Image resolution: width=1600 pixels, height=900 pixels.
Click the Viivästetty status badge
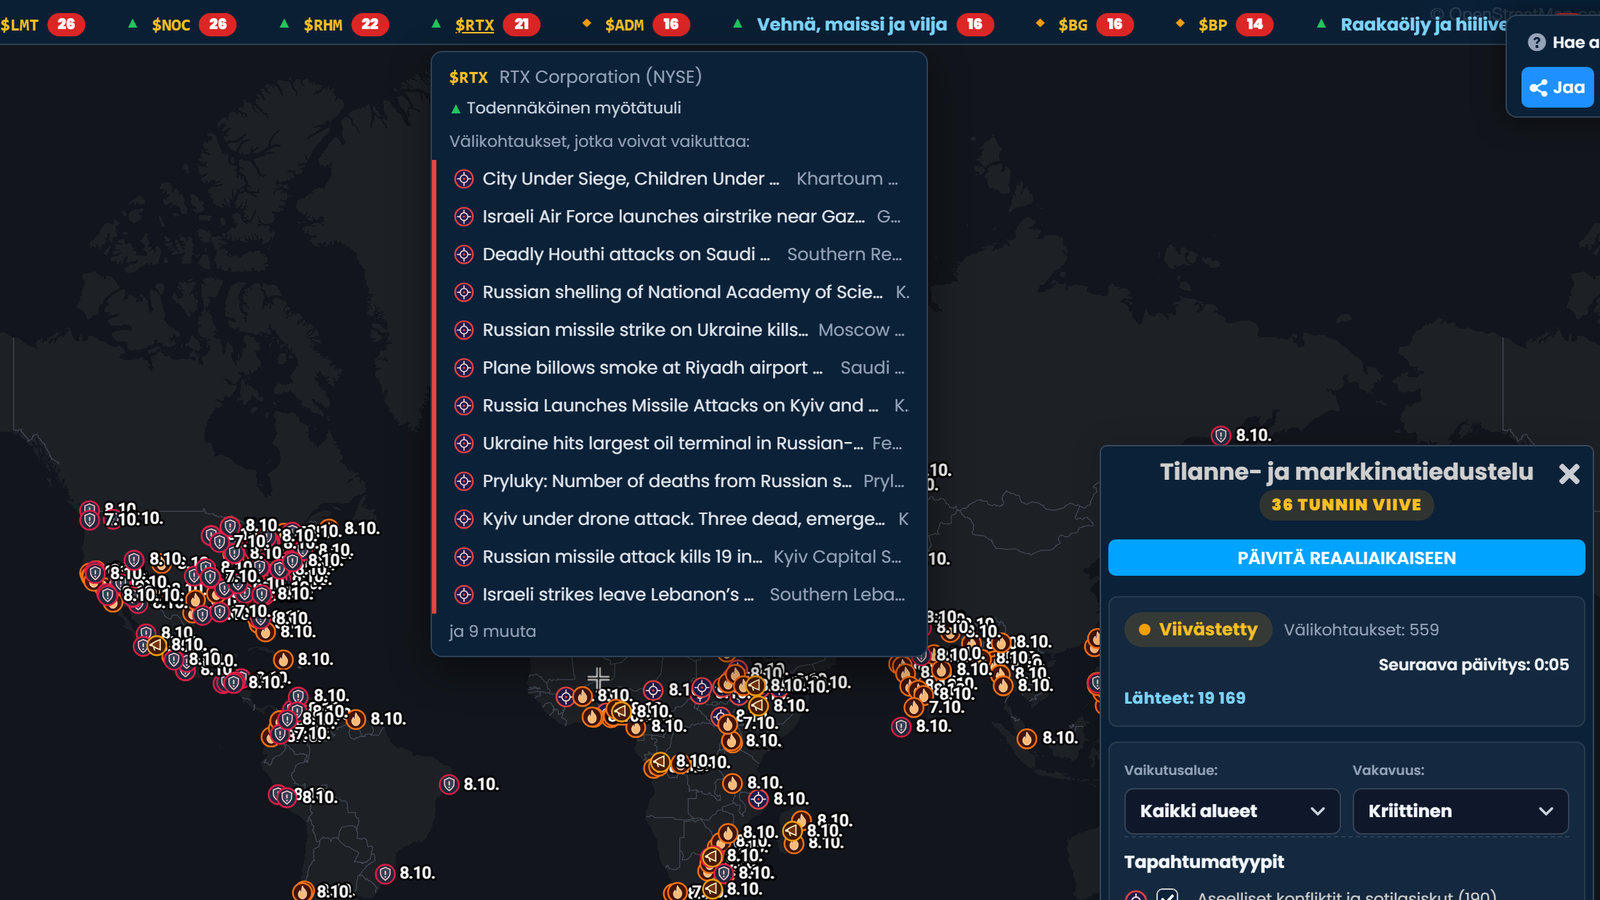[x=1198, y=629]
